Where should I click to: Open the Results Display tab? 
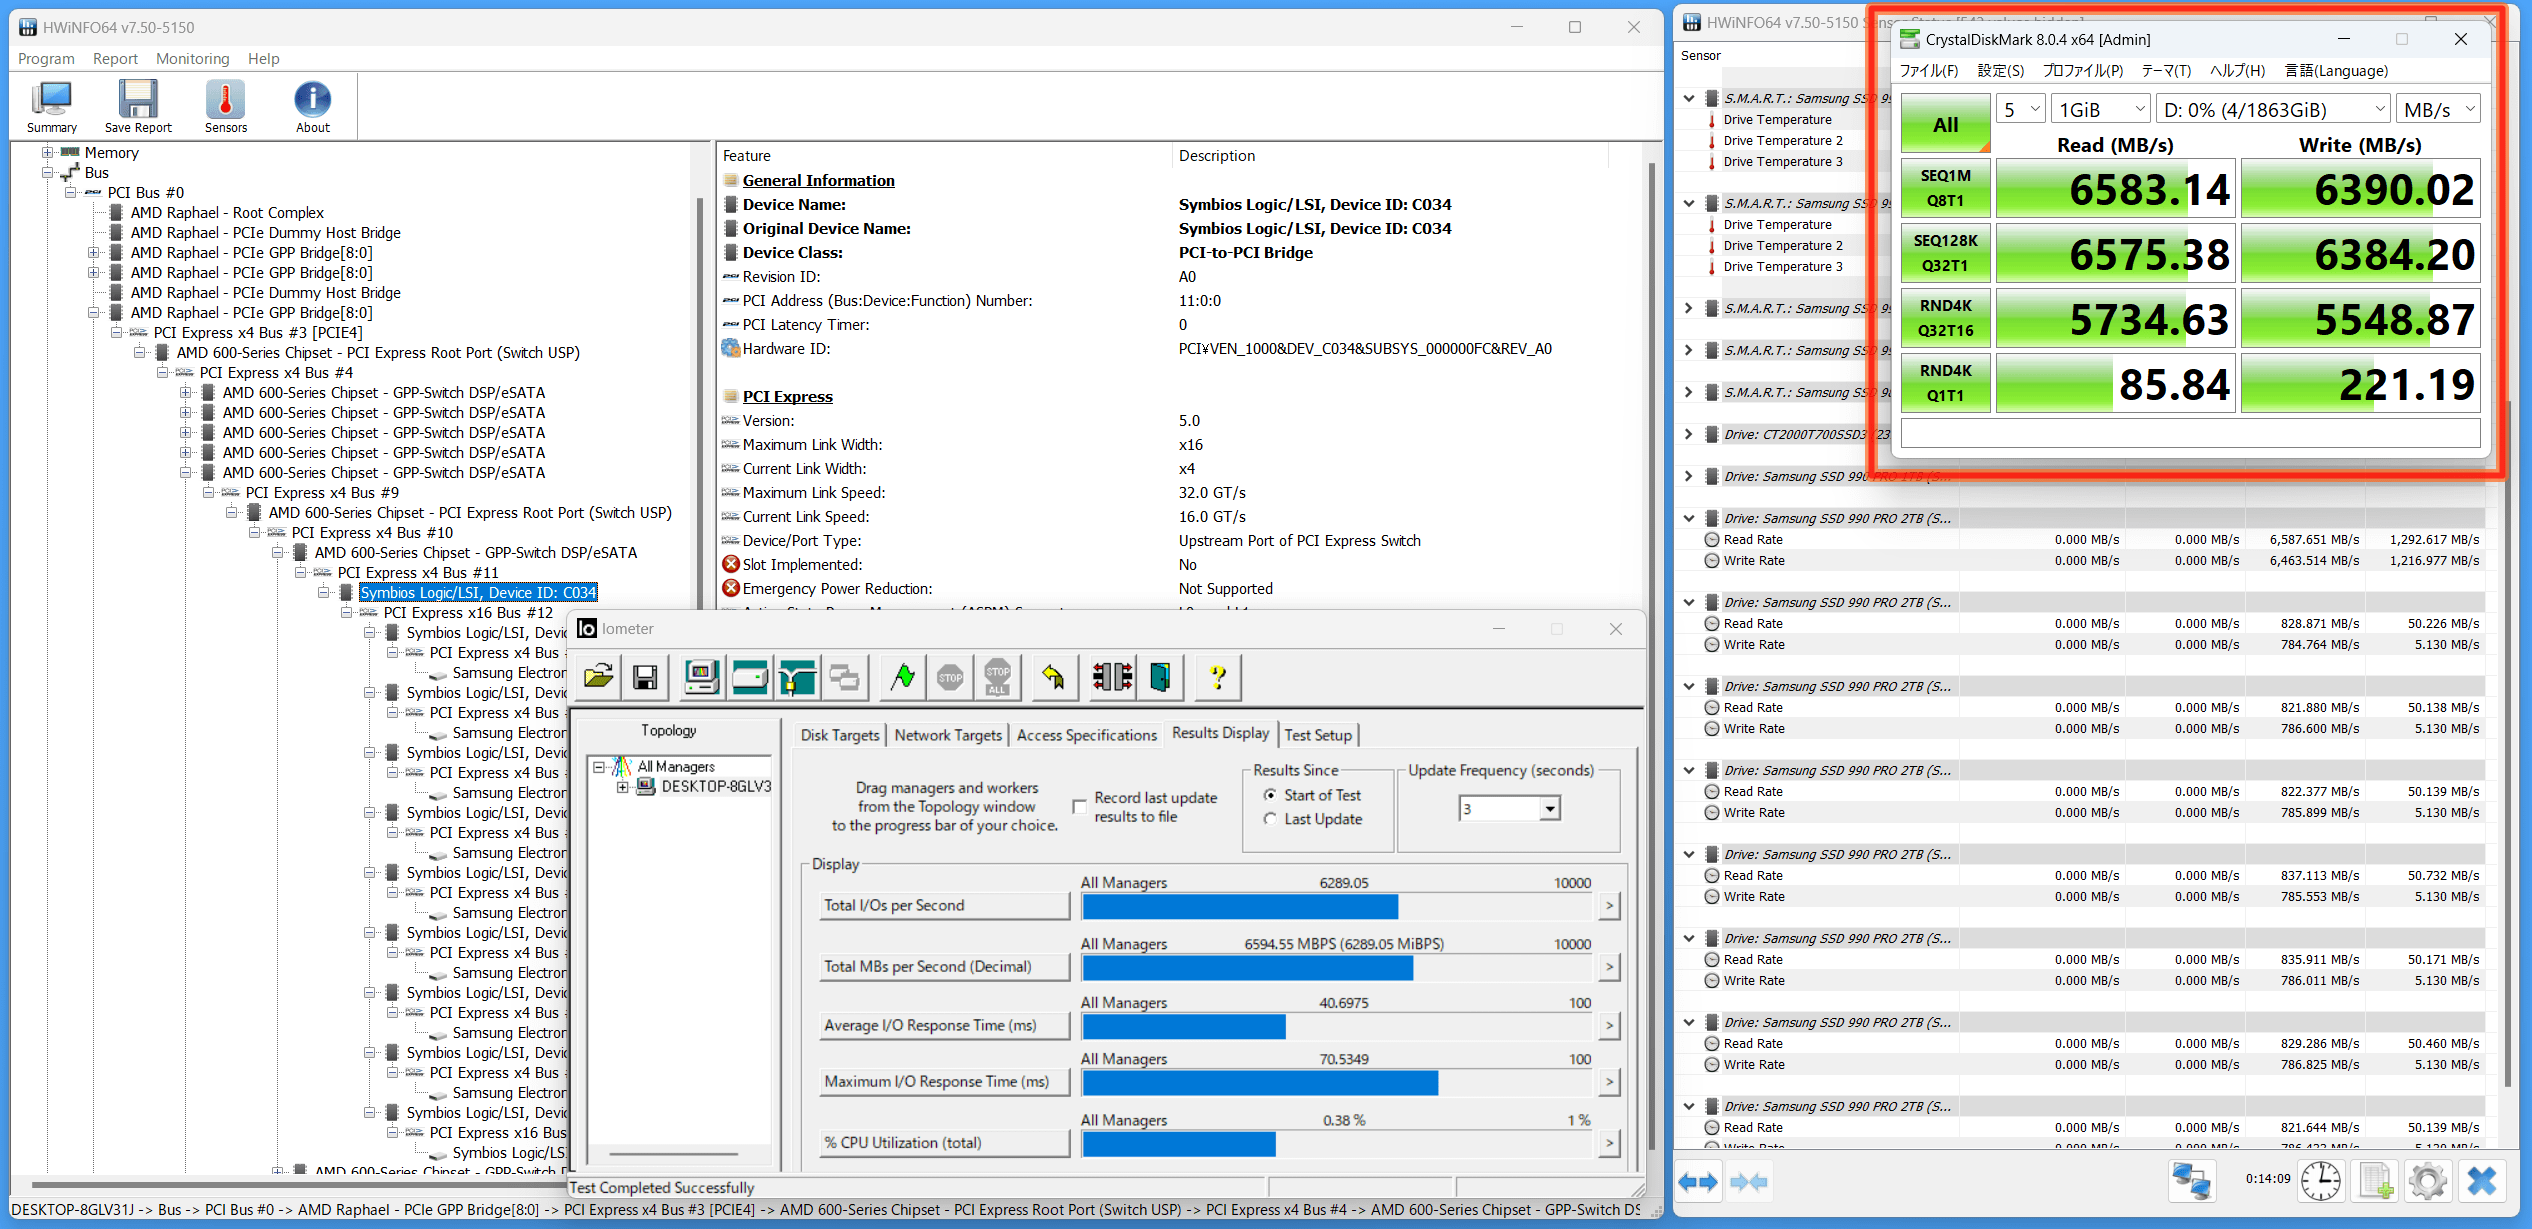[x=1220, y=733]
